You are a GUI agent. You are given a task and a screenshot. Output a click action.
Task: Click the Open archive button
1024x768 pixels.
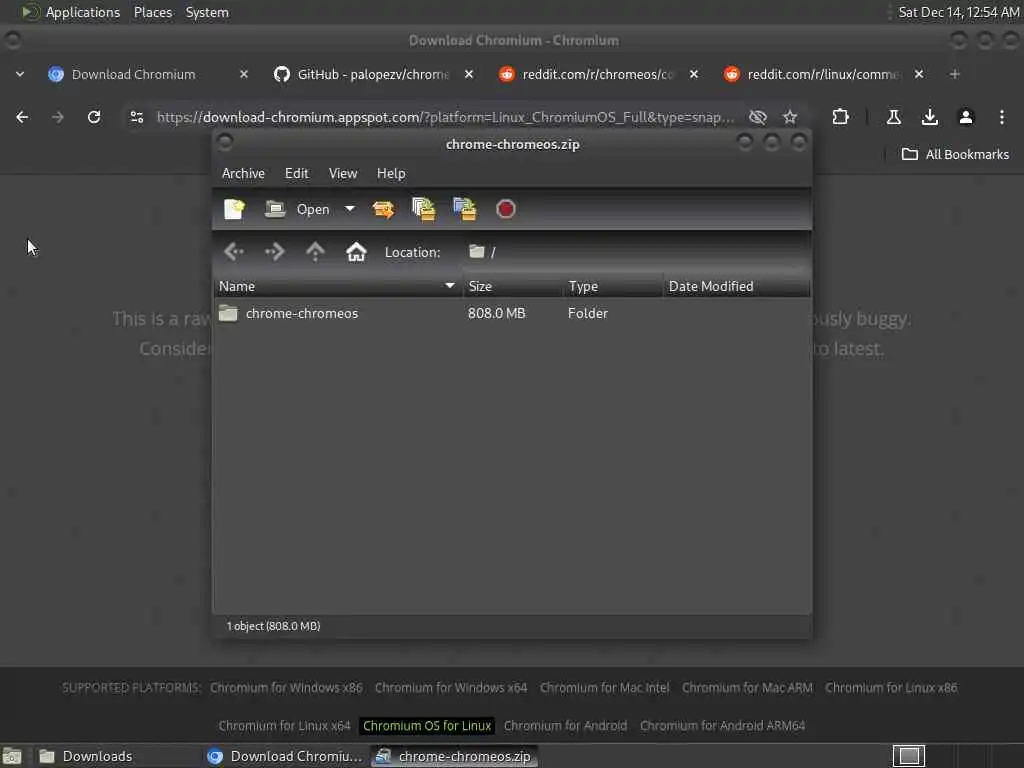tap(298, 209)
